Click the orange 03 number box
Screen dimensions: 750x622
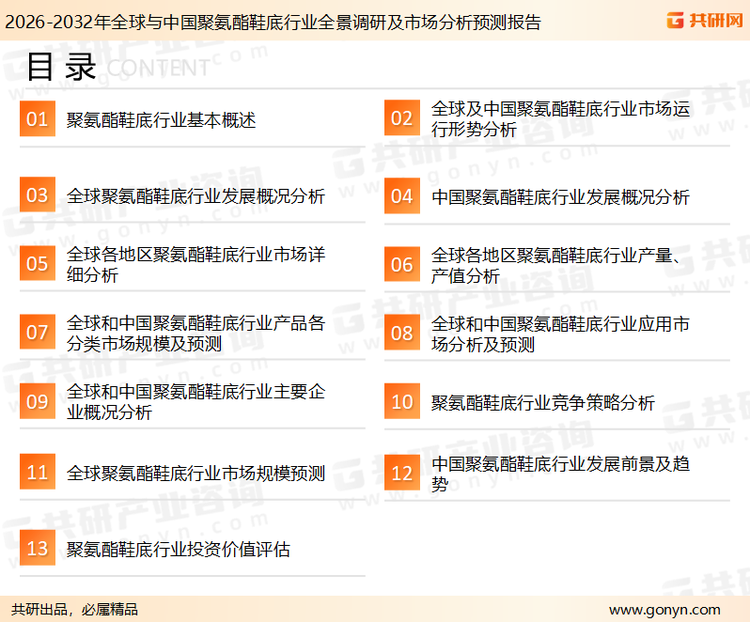coord(37,195)
